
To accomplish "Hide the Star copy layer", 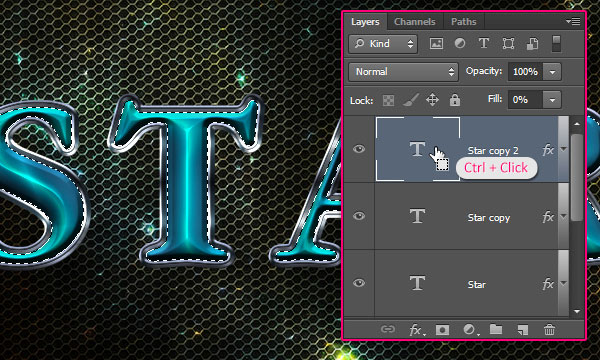I will 359,216.
